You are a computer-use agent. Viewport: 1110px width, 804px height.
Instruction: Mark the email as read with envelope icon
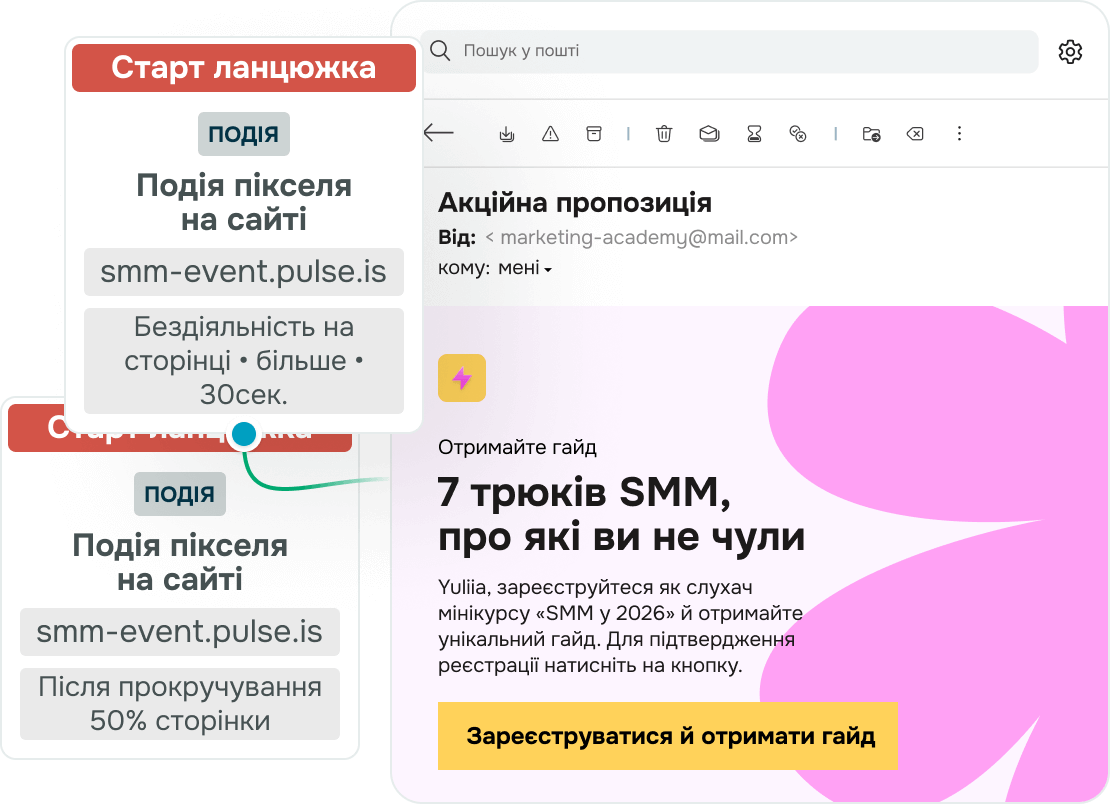tap(709, 133)
